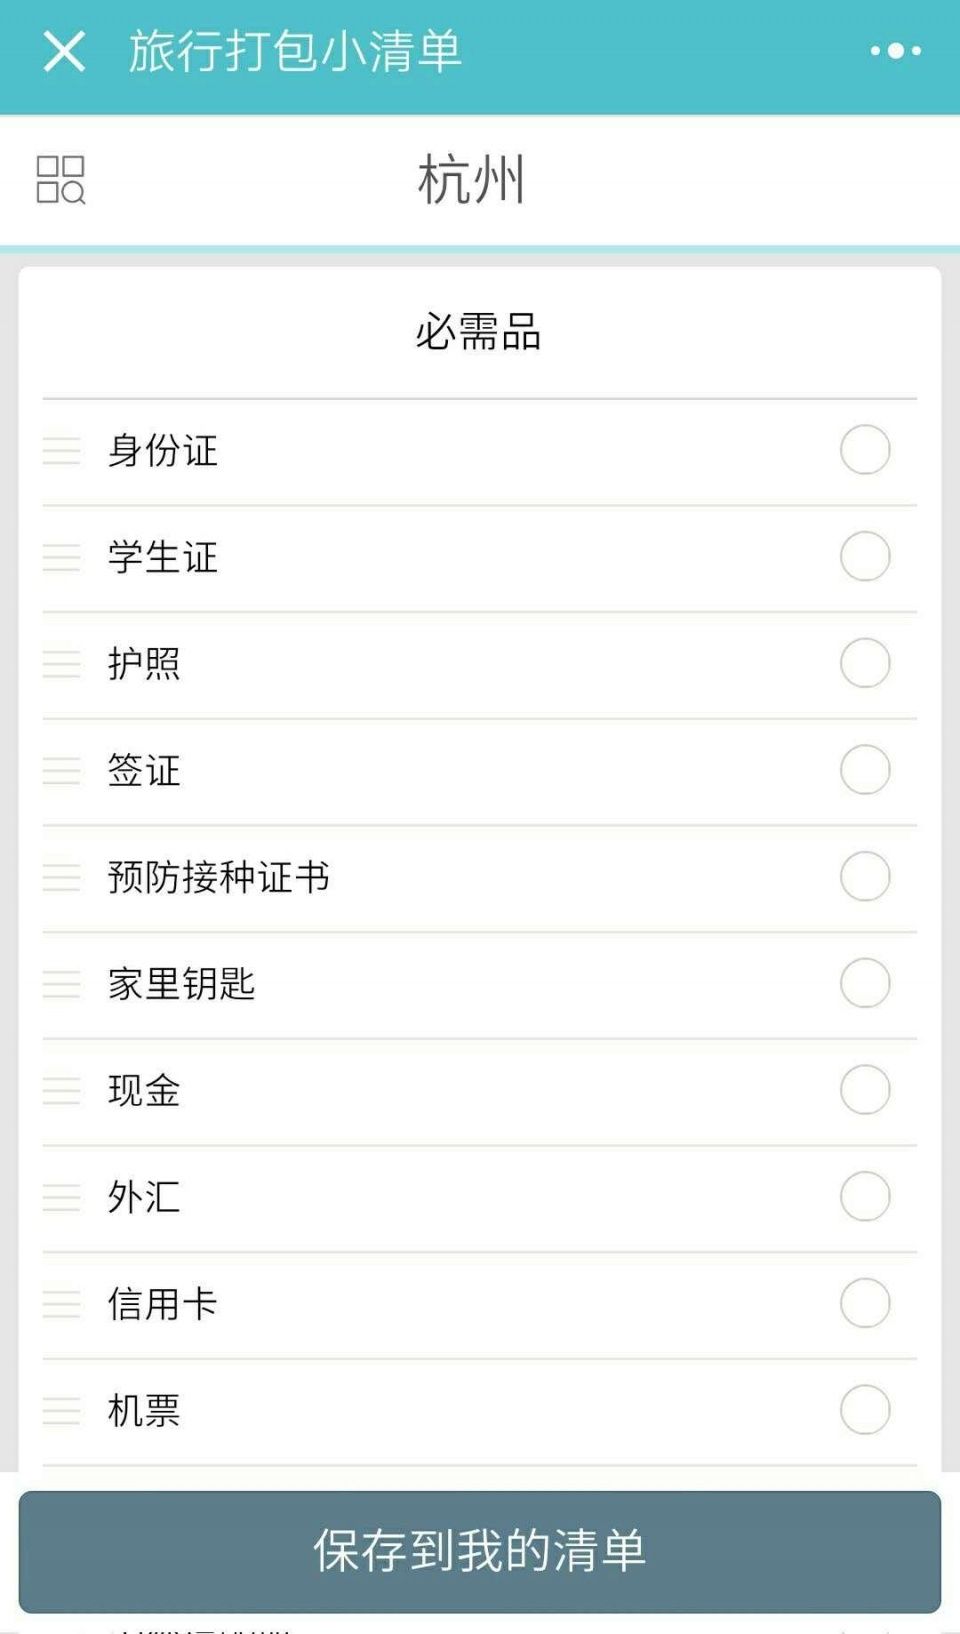Image resolution: width=960 pixels, height=1634 pixels.
Task: Select the 预防接种证书 list entry
Action: [x=218, y=877]
